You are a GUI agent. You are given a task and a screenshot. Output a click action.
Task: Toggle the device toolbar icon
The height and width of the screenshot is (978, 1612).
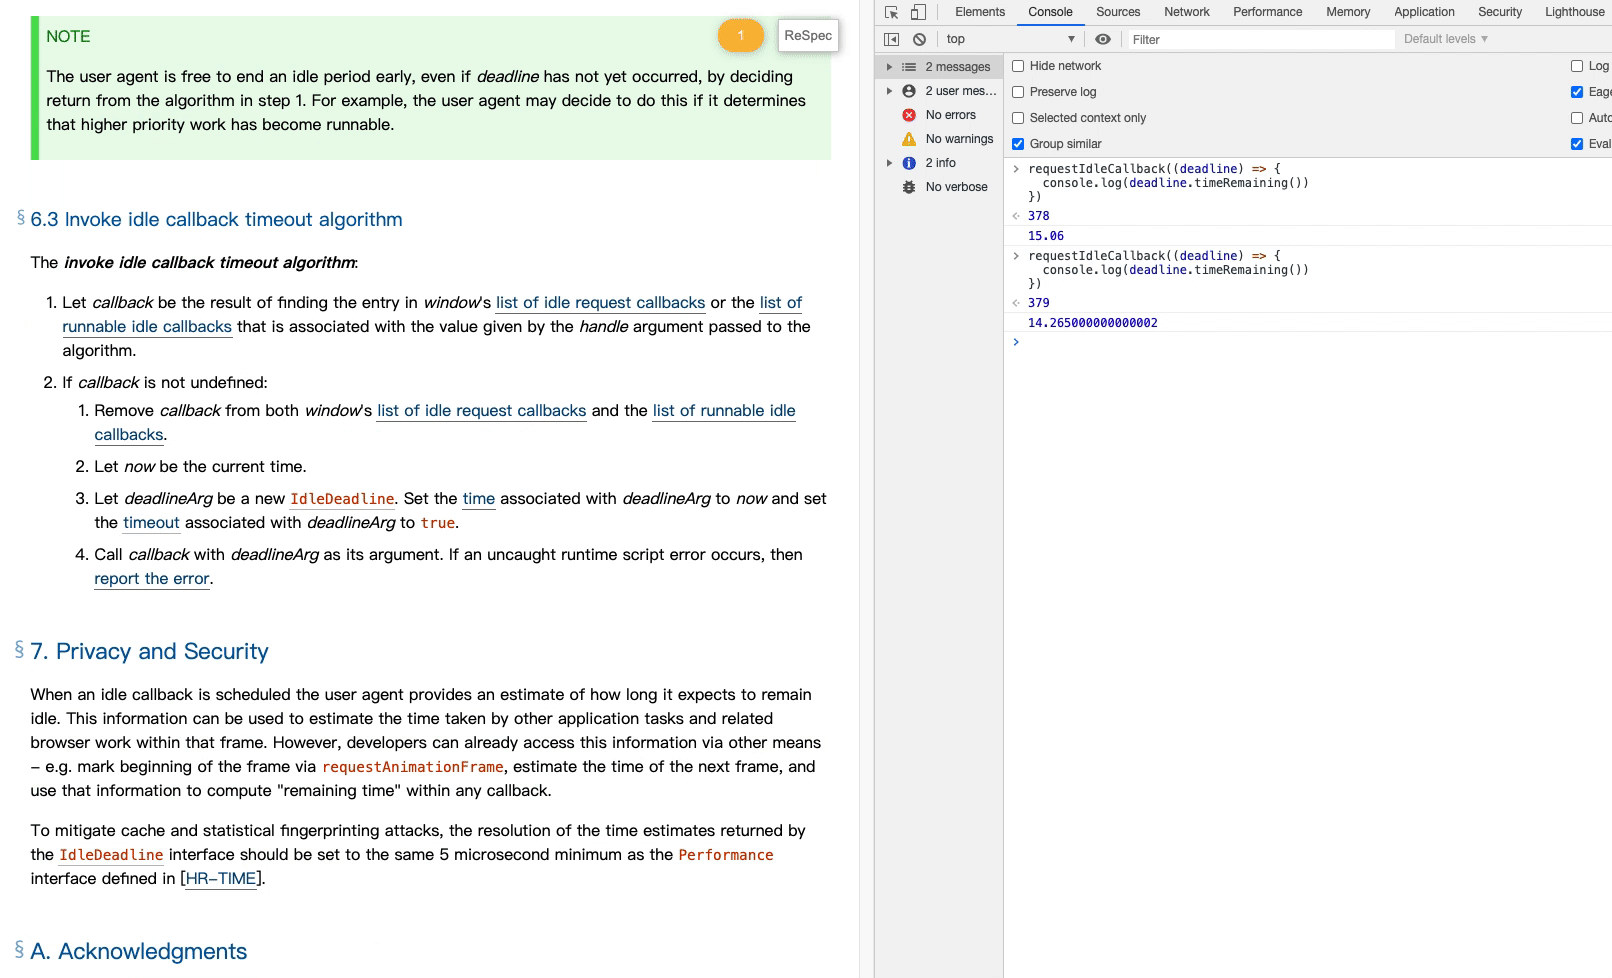click(918, 12)
